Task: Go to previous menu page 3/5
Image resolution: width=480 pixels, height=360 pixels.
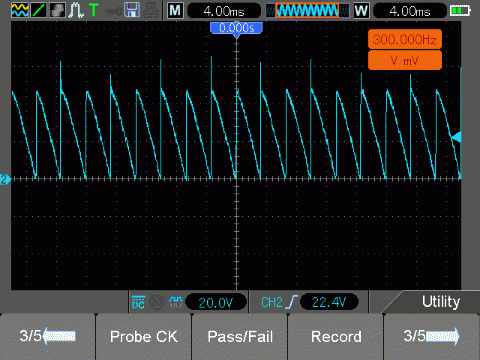Action: pos(48,337)
